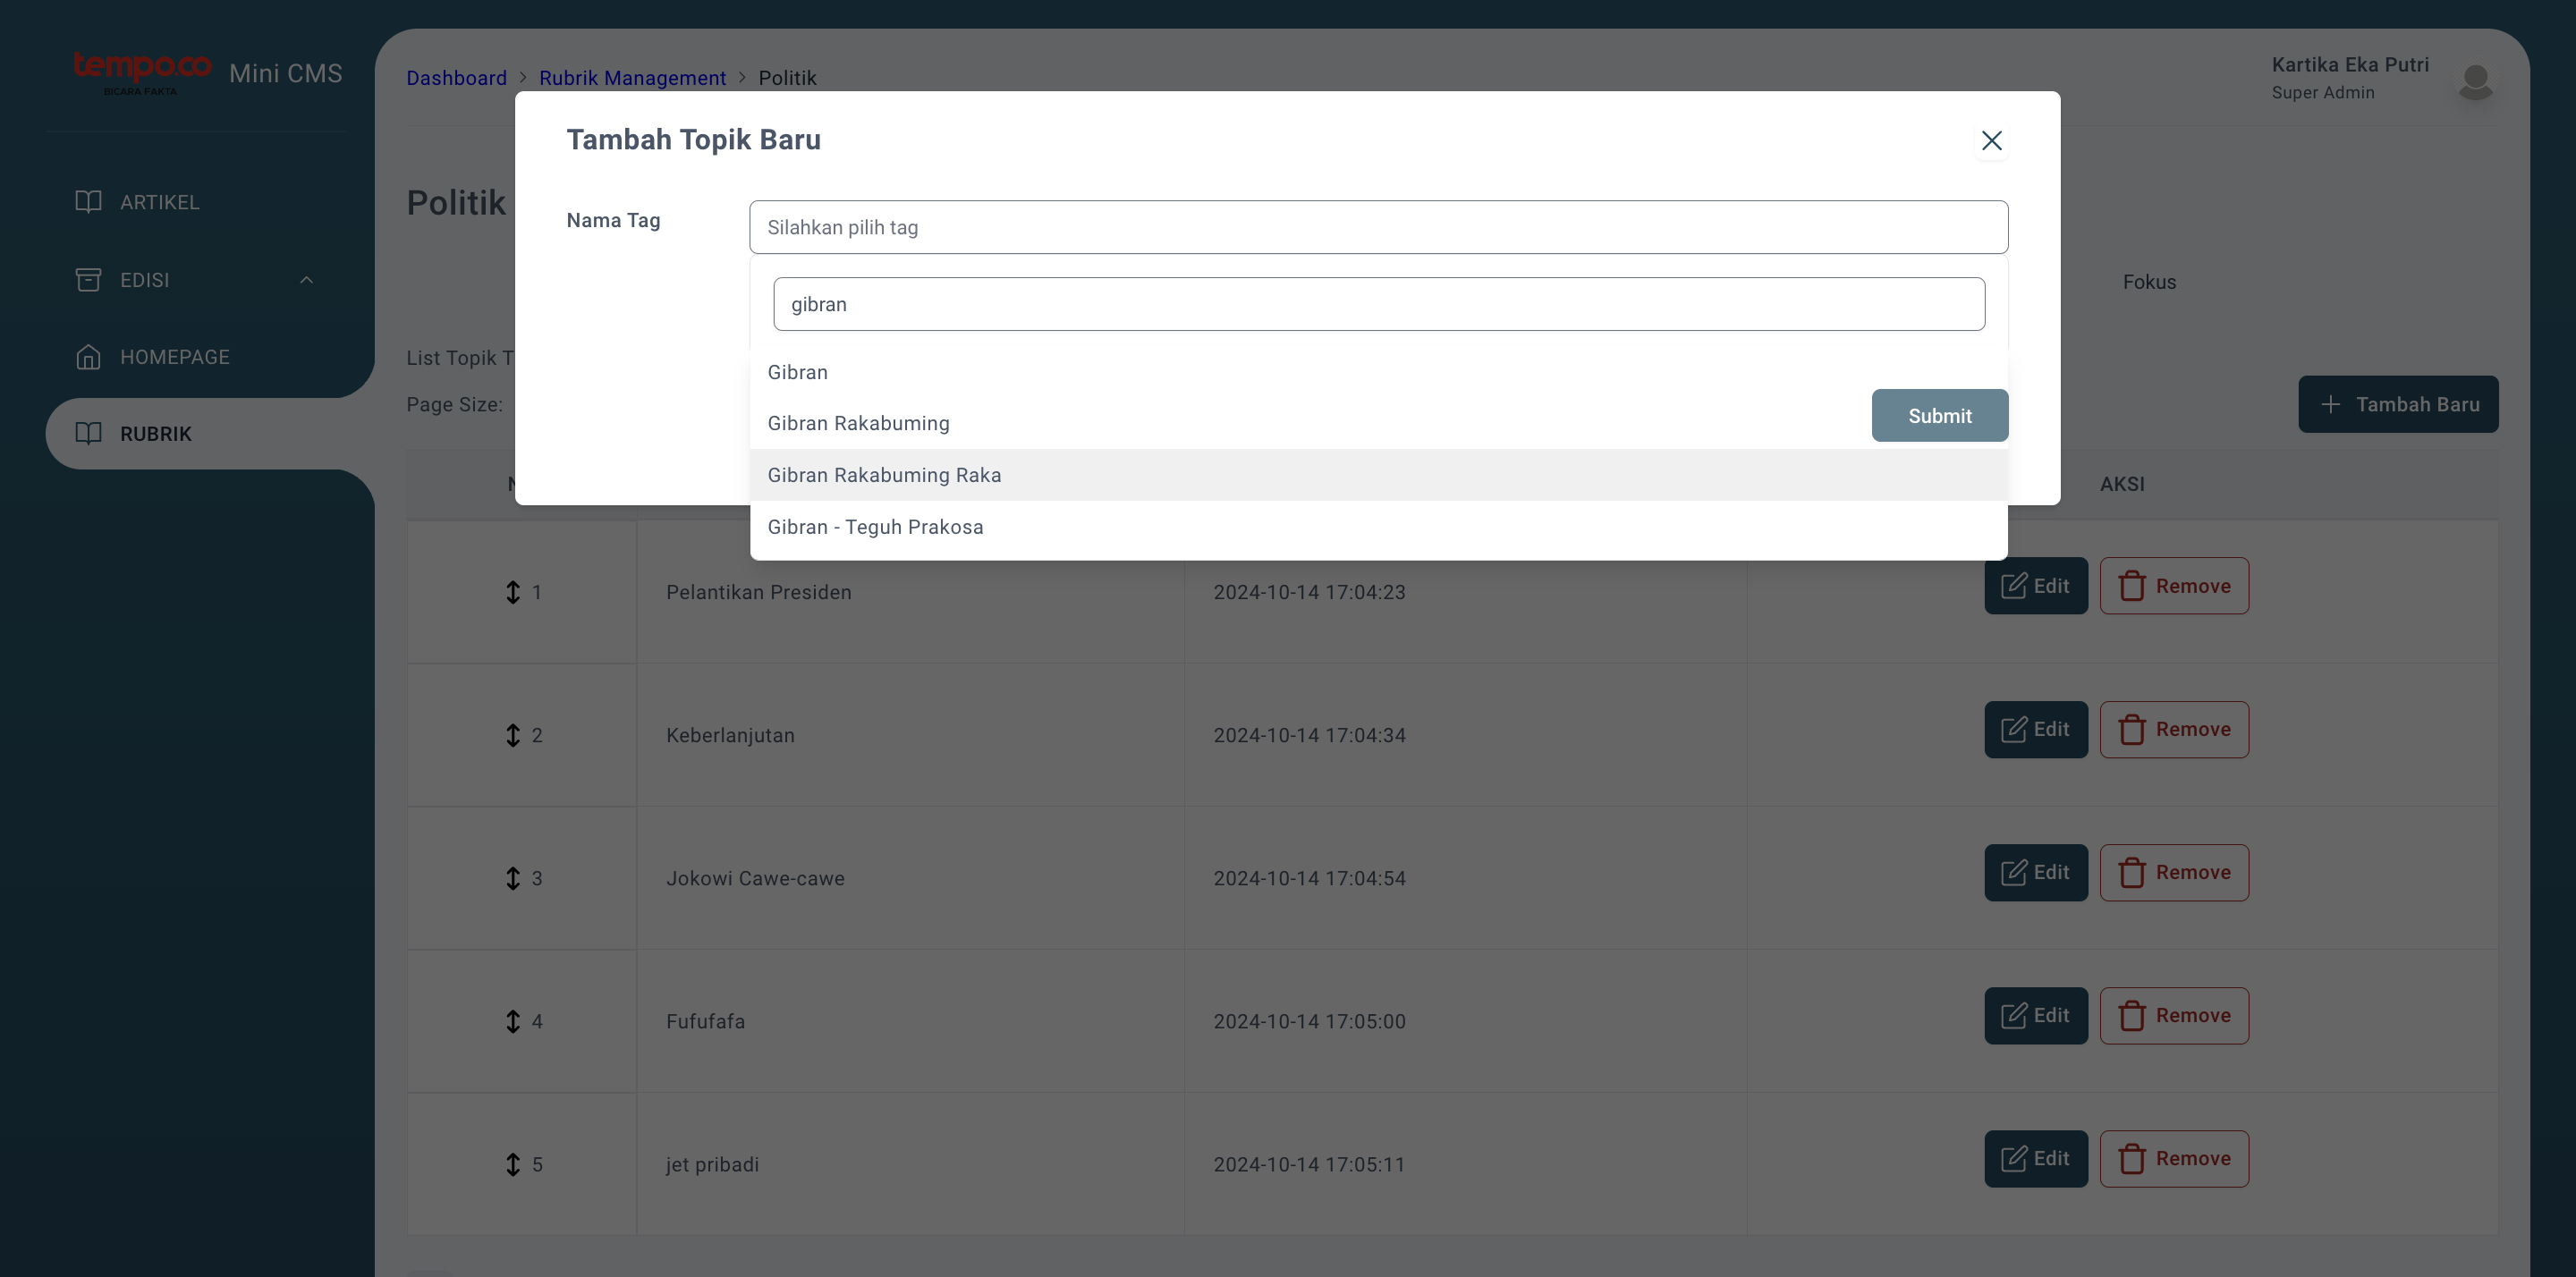Pick the Gibran - Teguh Prakosa option
The width and height of the screenshot is (2576, 1277).
point(875,527)
